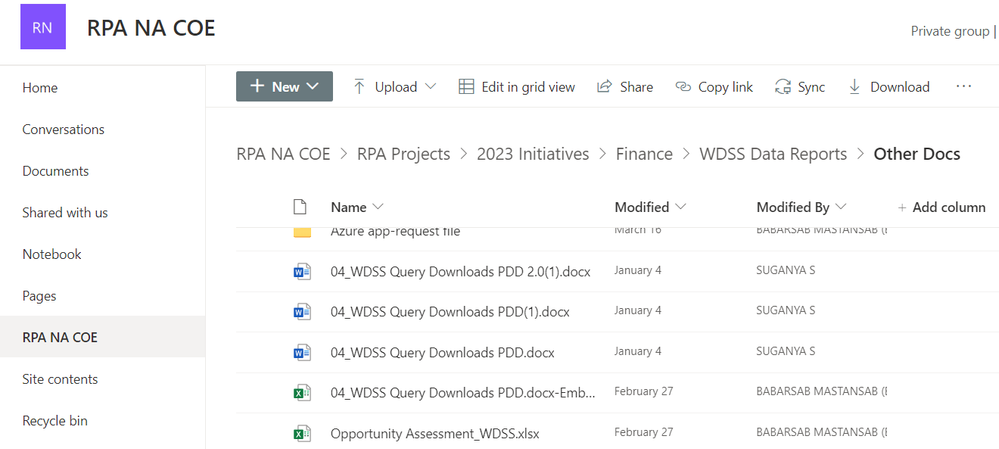The height and width of the screenshot is (449, 999).
Task: Click the Upload arrow icon
Action: coord(359,87)
